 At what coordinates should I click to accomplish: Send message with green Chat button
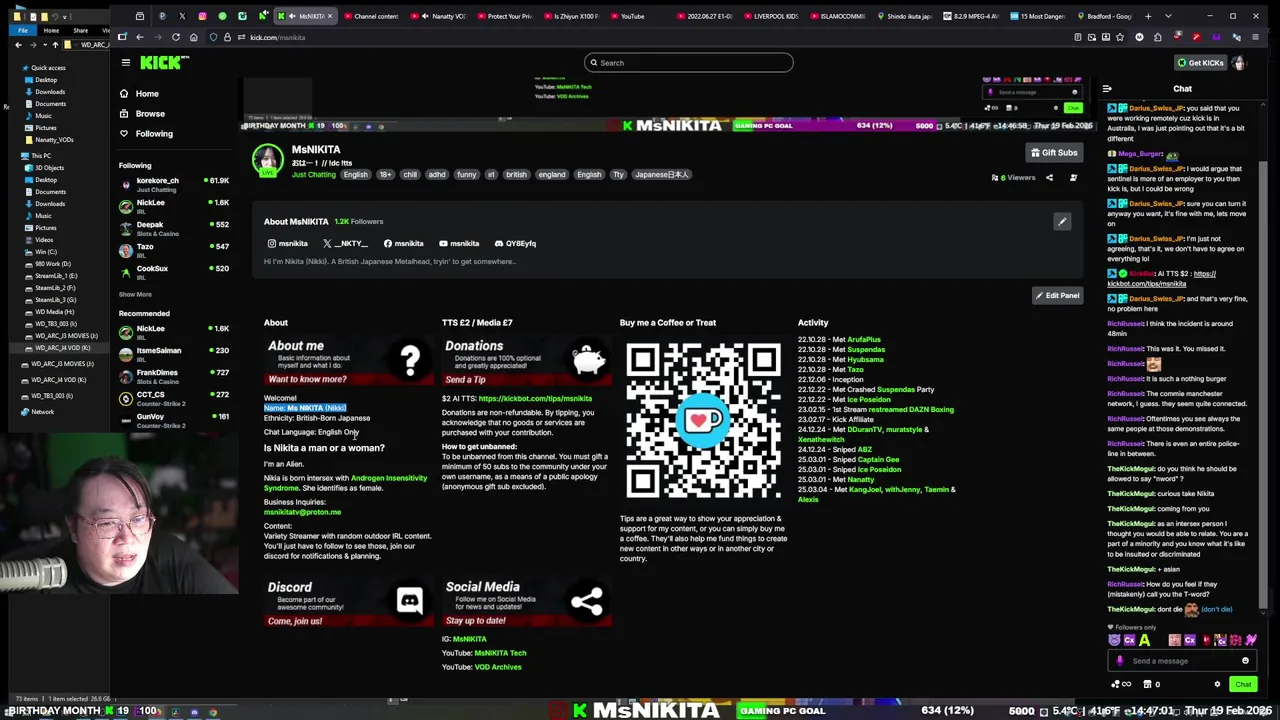[x=1242, y=684]
